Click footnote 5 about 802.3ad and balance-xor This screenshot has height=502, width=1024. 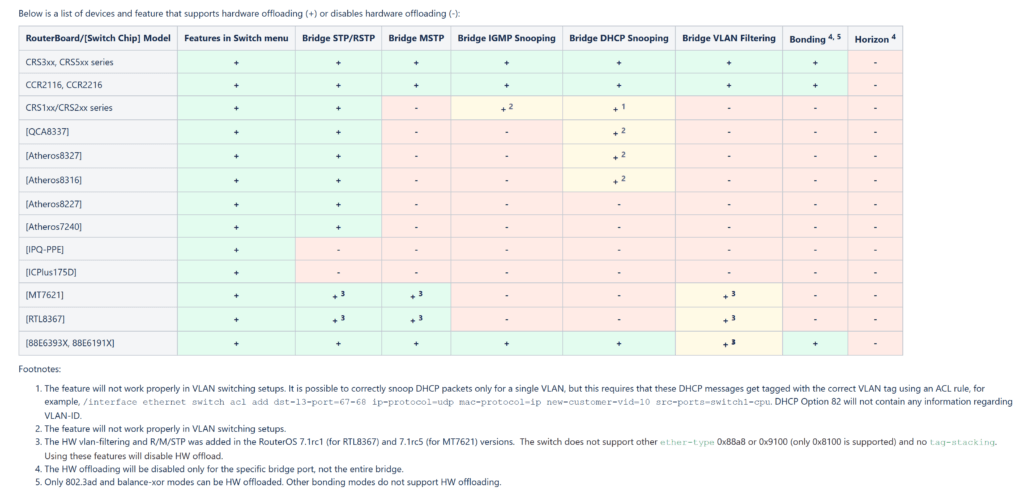[272, 483]
